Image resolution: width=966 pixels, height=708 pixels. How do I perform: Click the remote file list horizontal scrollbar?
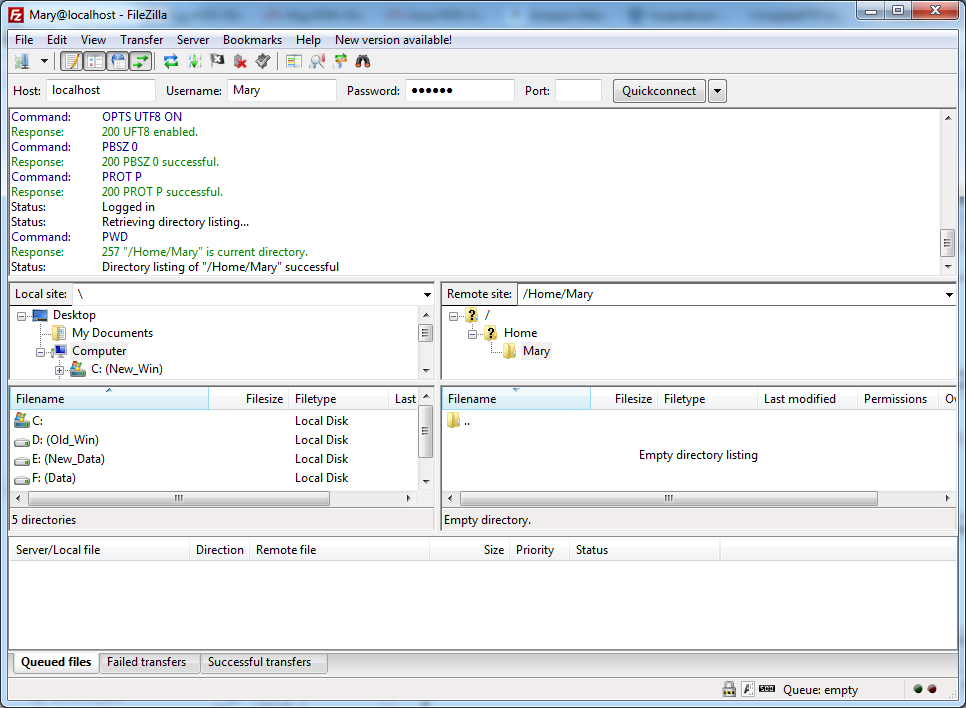point(668,498)
